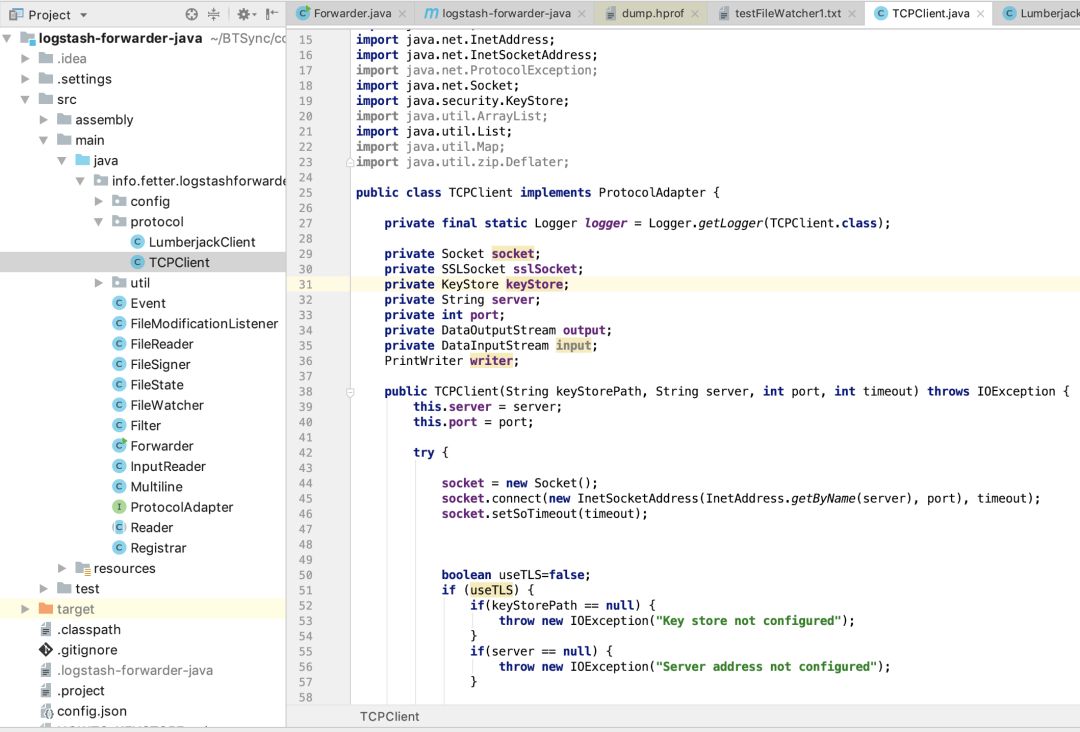Close the TCPClient.java tab
1080x732 pixels.
pyautogui.click(x=980, y=13)
